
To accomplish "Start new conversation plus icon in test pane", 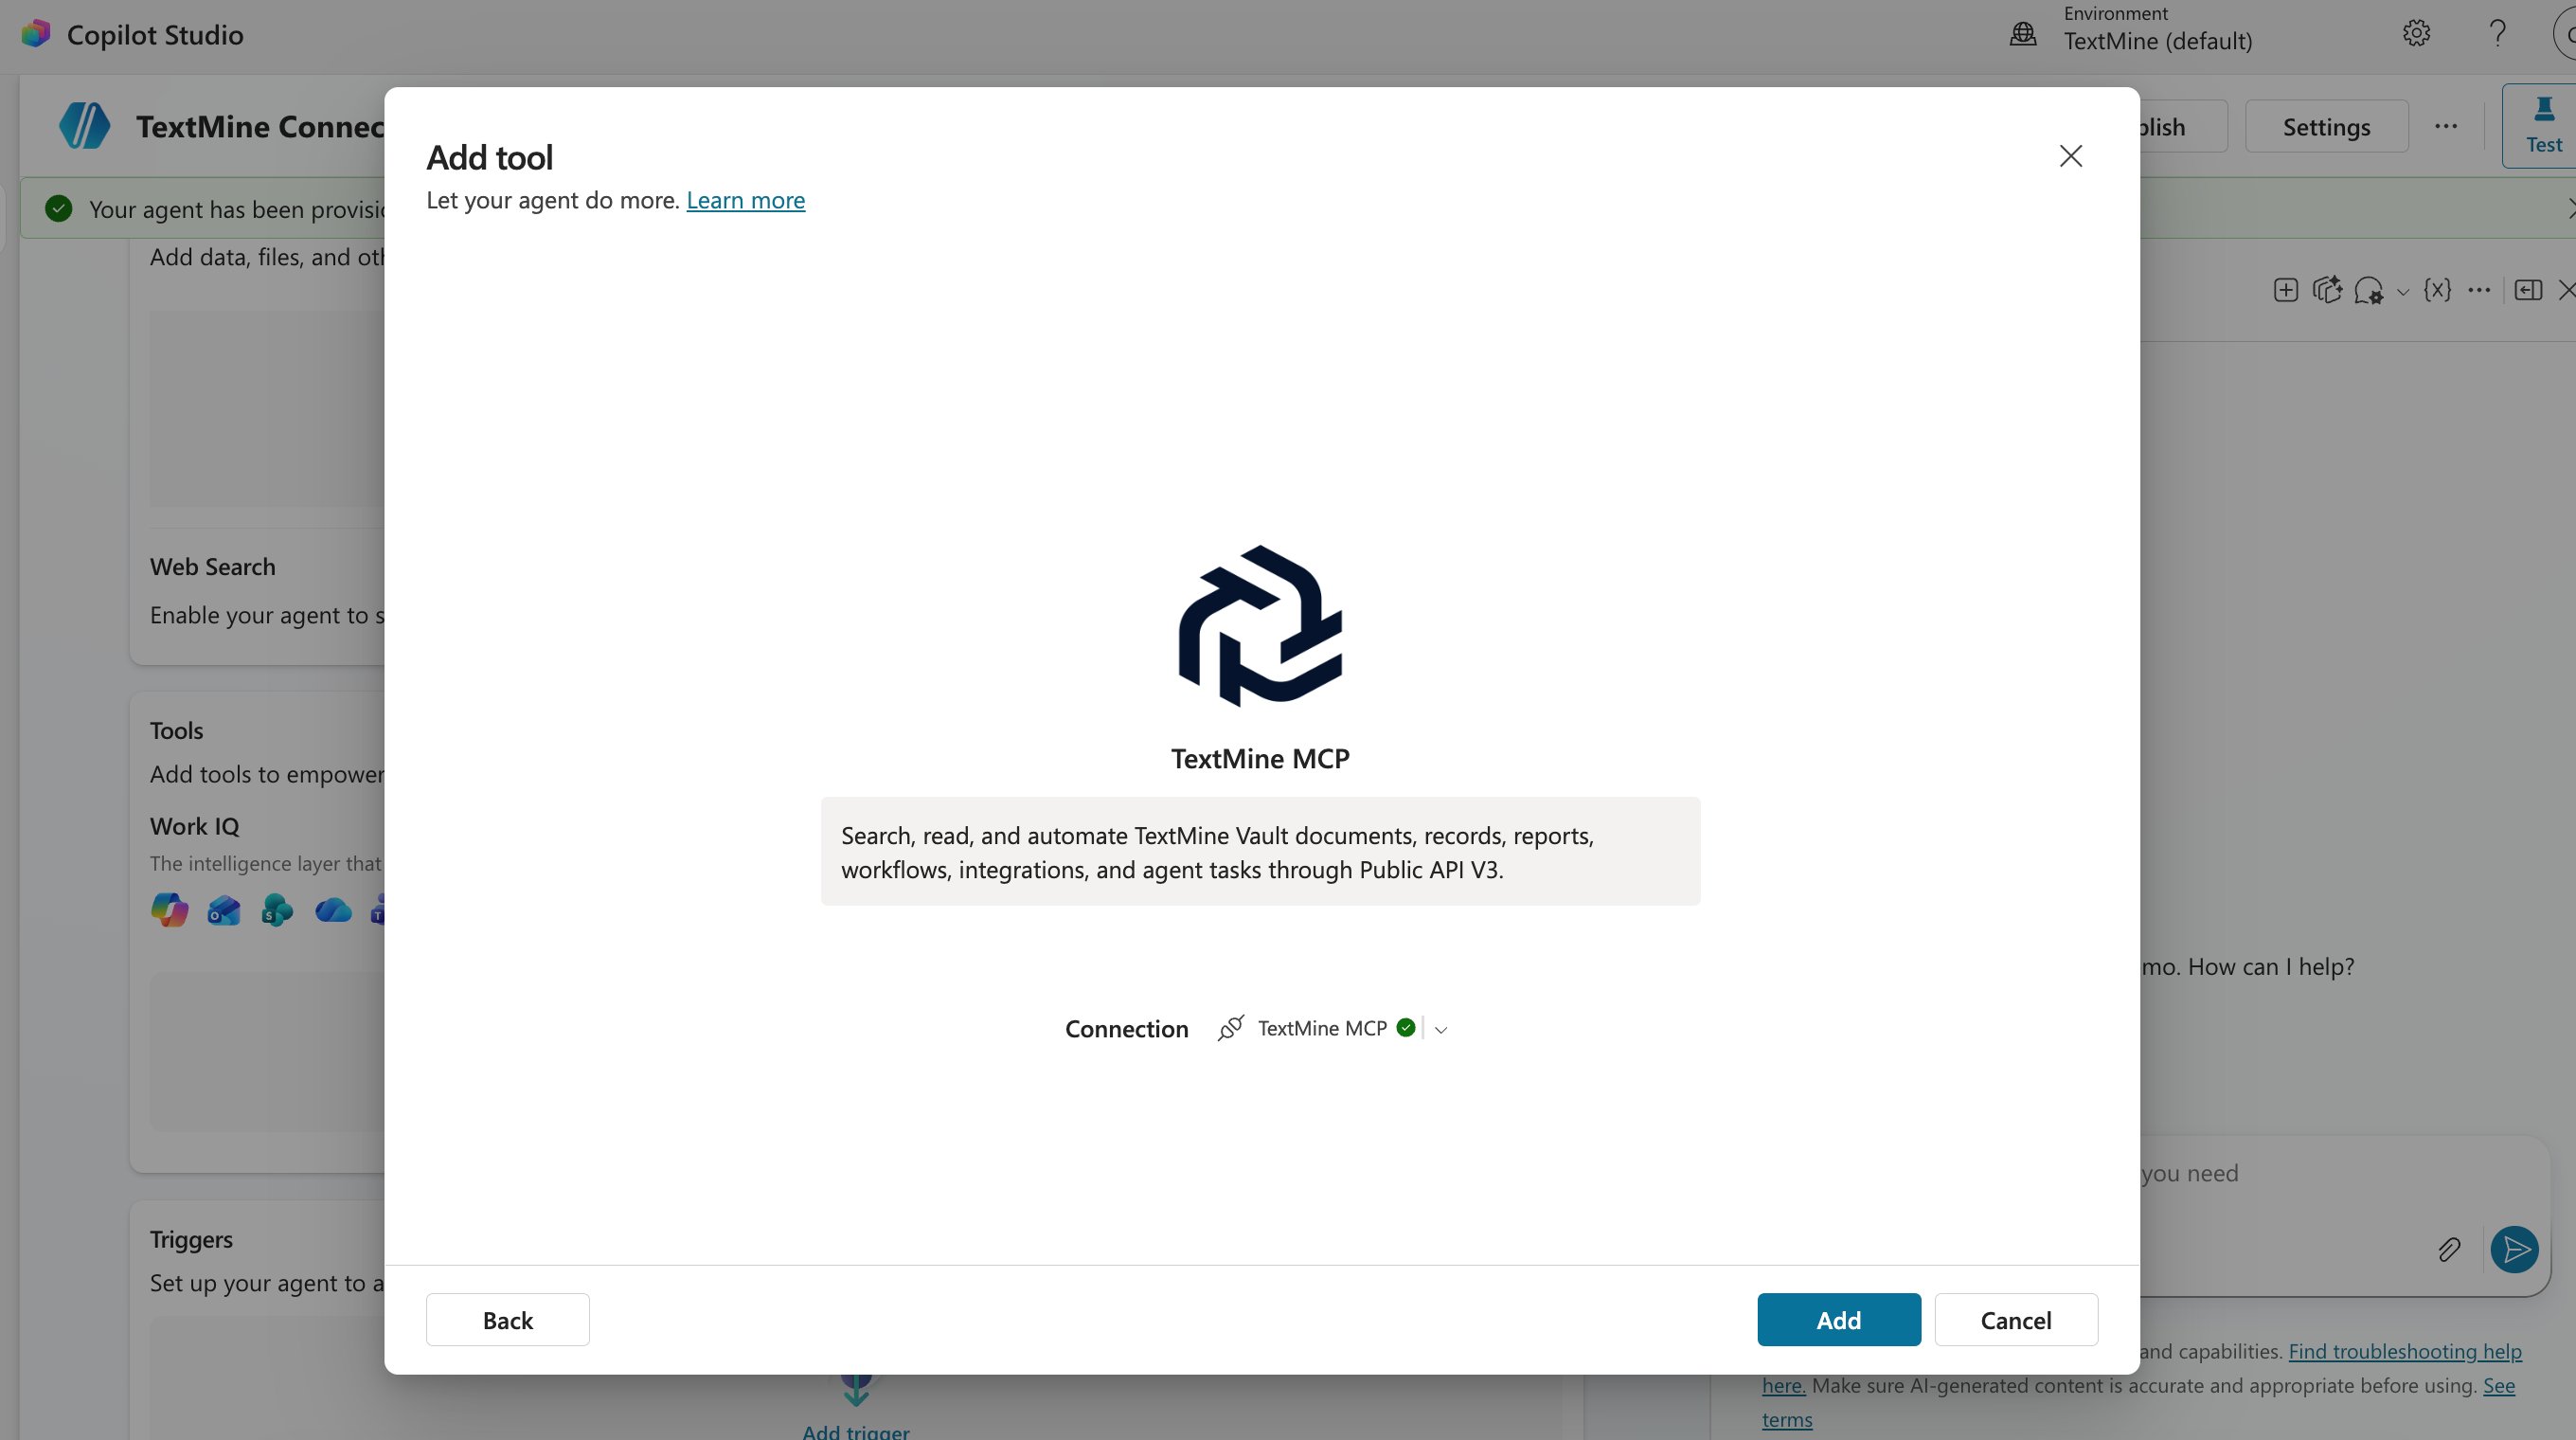I will (x=2285, y=290).
